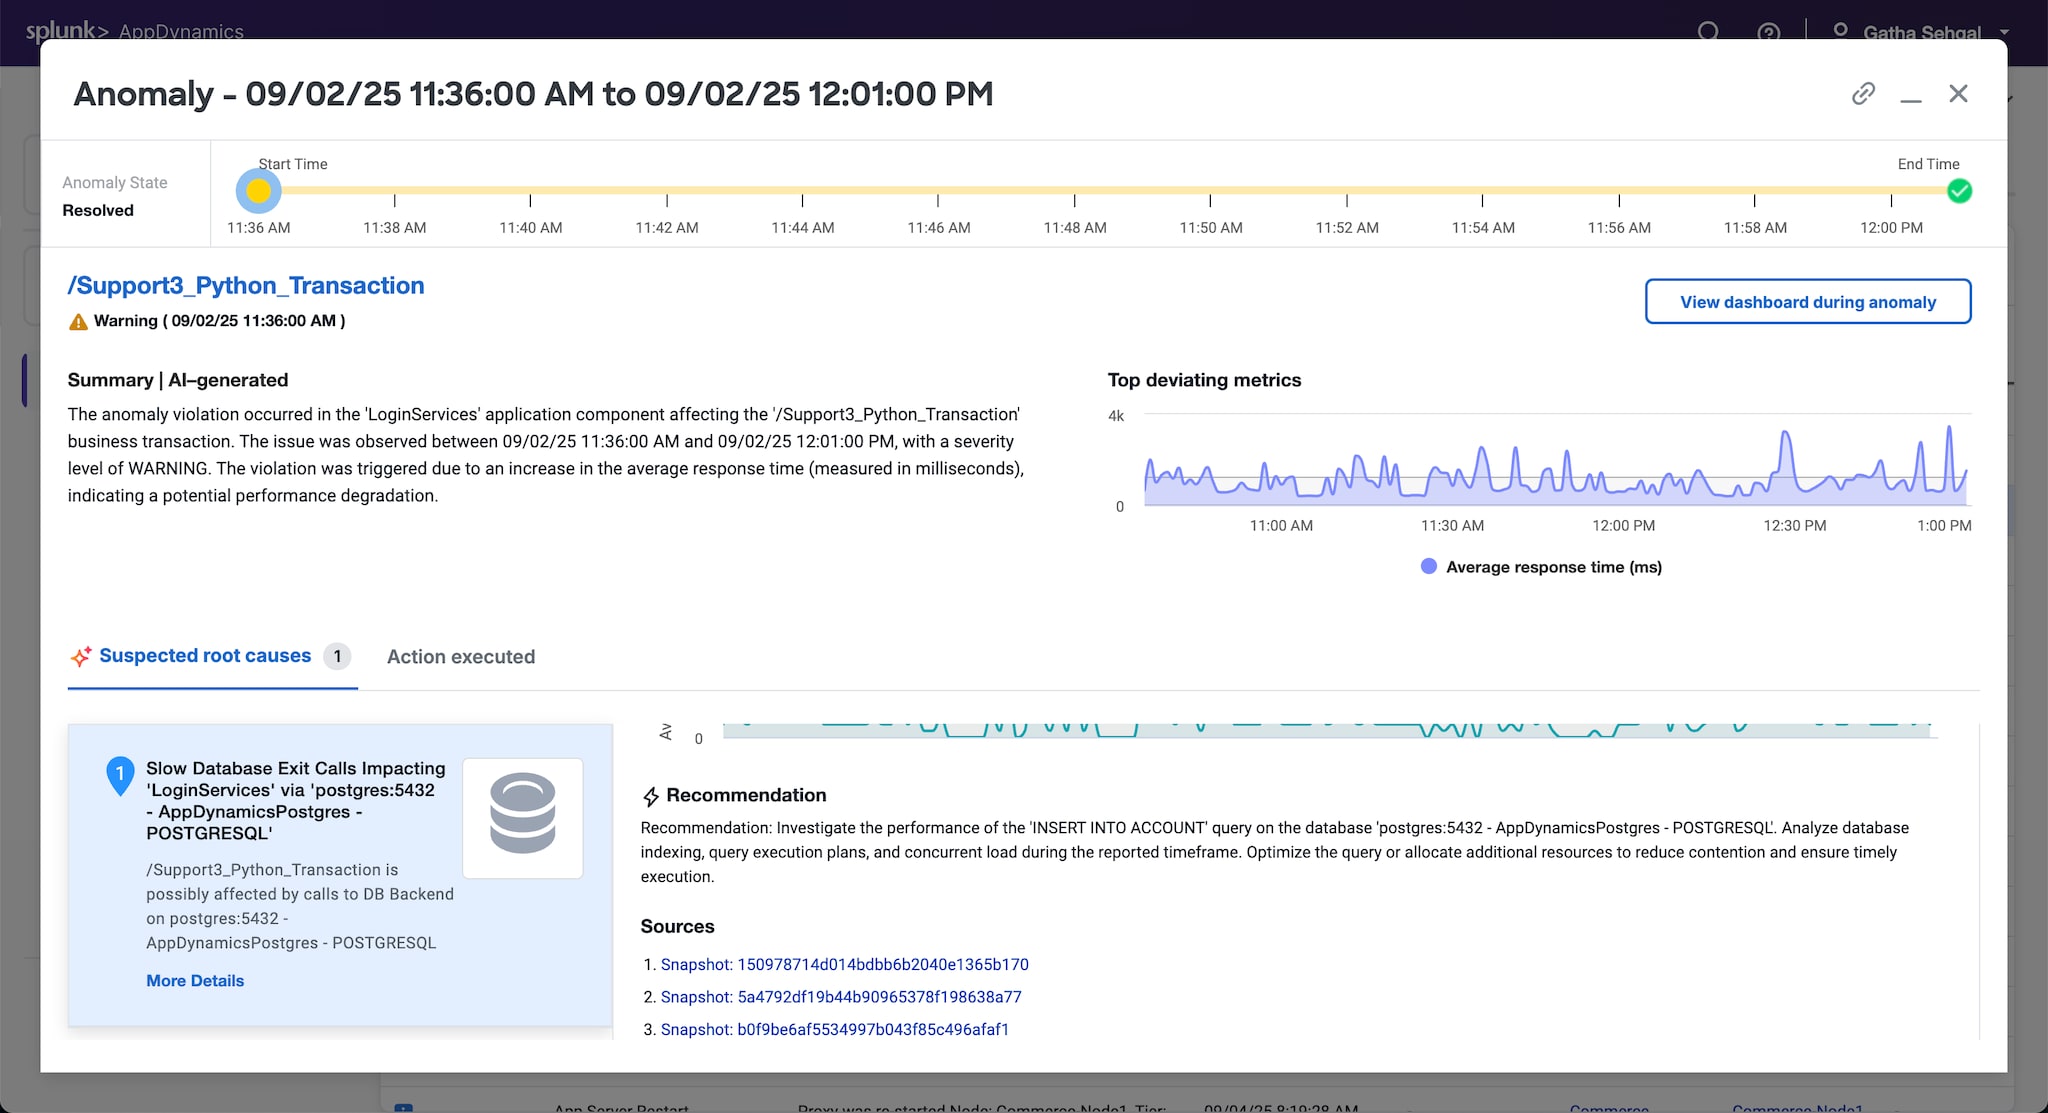Toggle Average response time legend swatch
The height and width of the screenshot is (1113, 2048).
pos(1429,567)
